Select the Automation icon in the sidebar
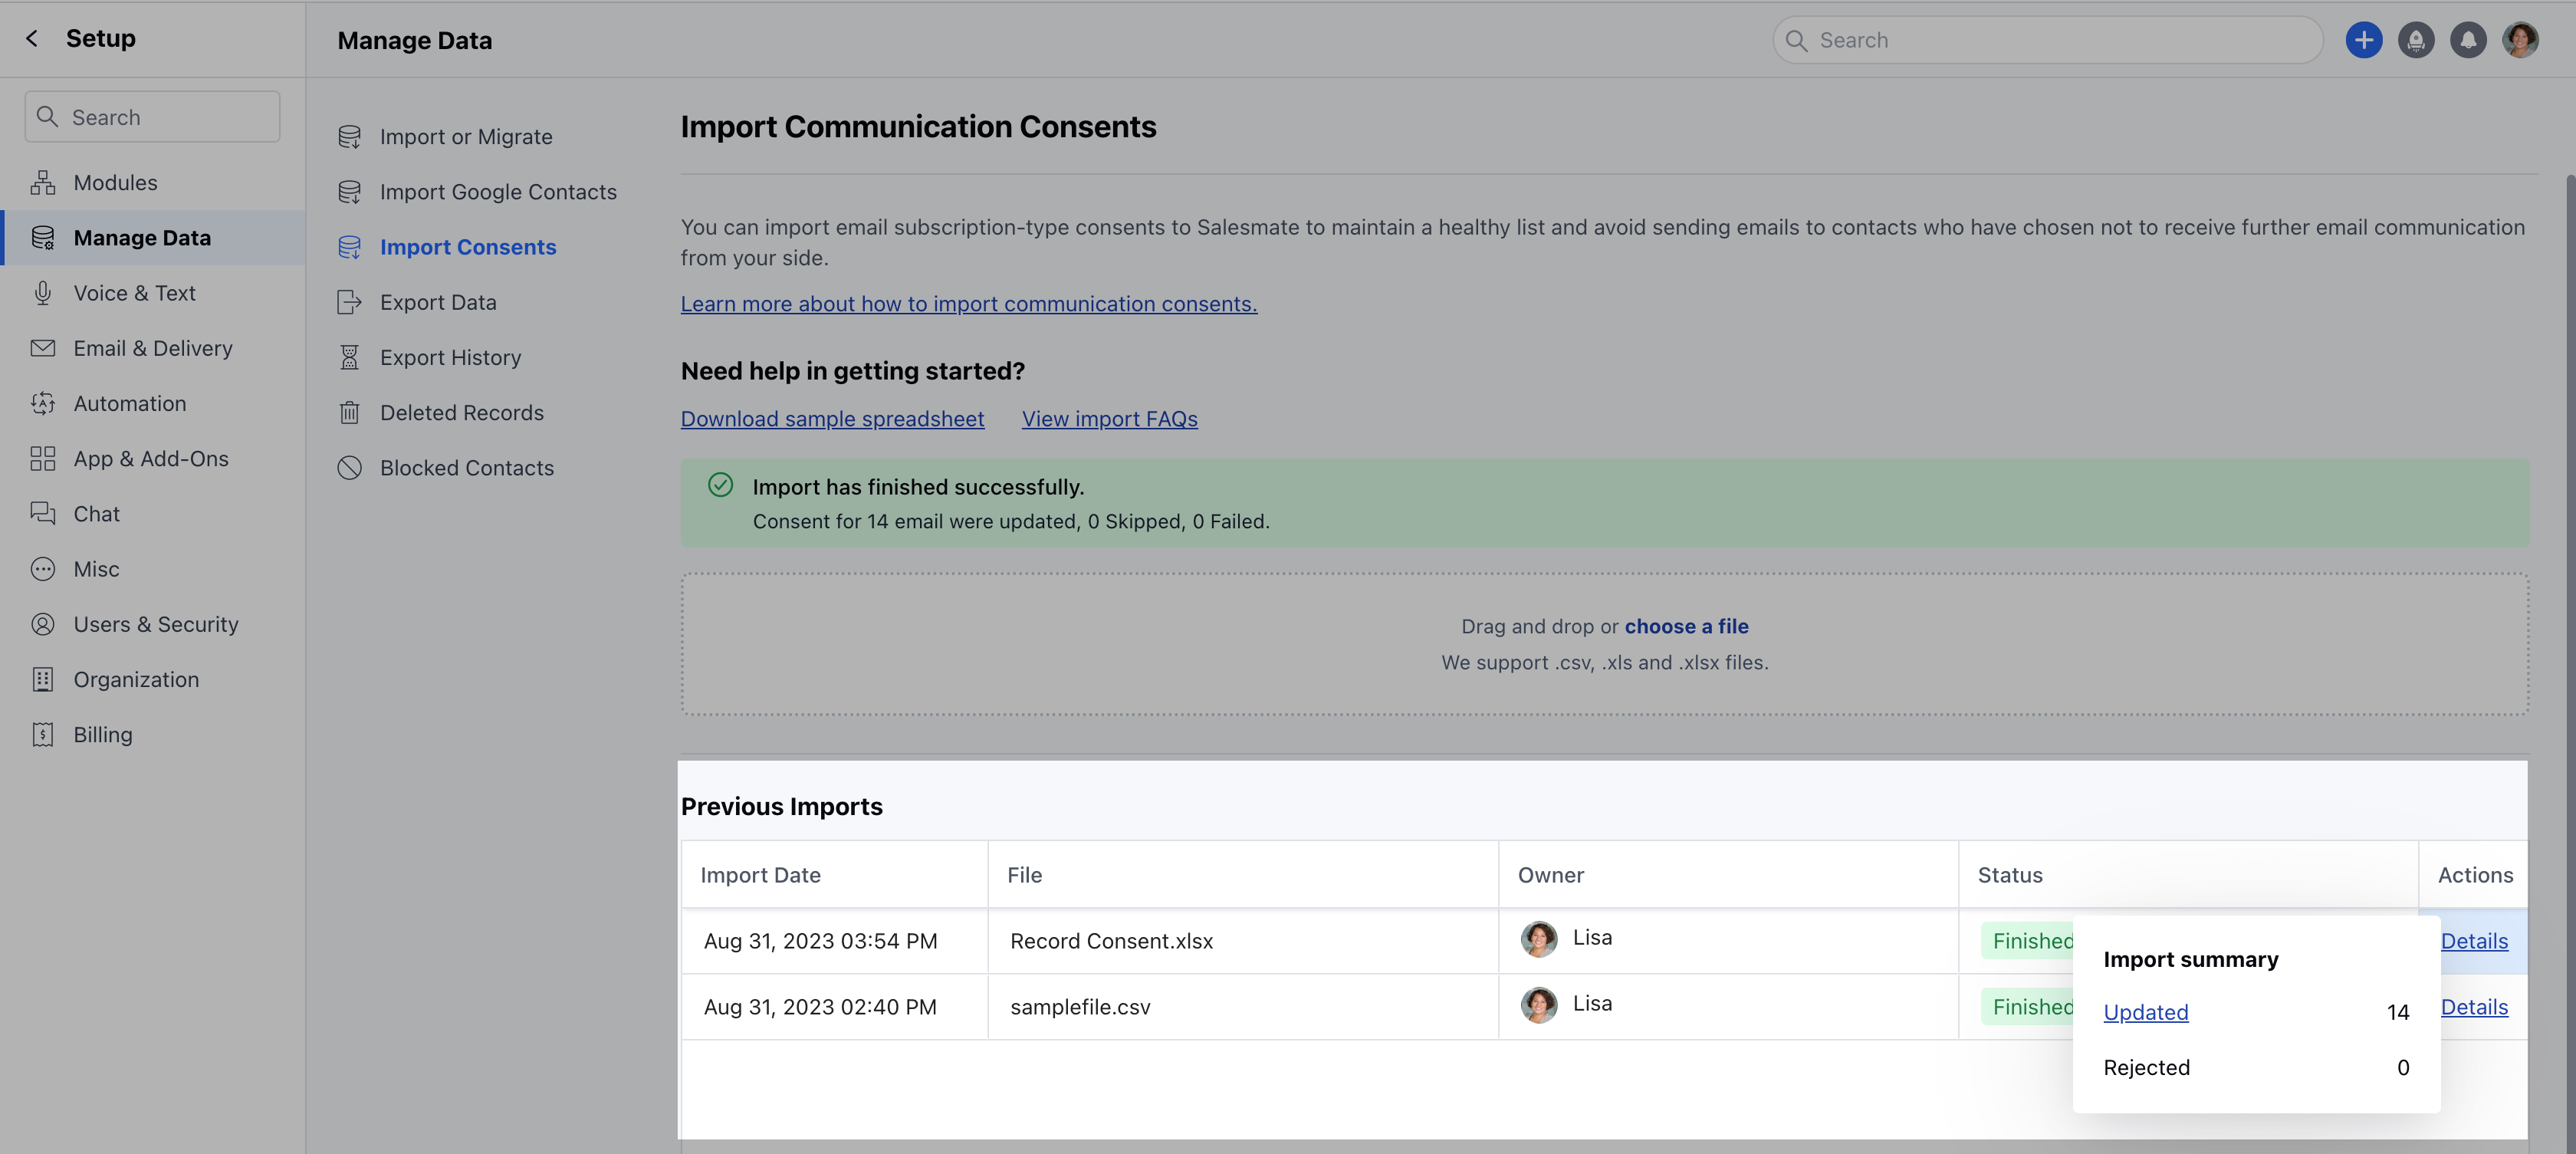Image resolution: width=2576 pixels, height=1154 pixels. pyautogui.click(x=42, y=403)
